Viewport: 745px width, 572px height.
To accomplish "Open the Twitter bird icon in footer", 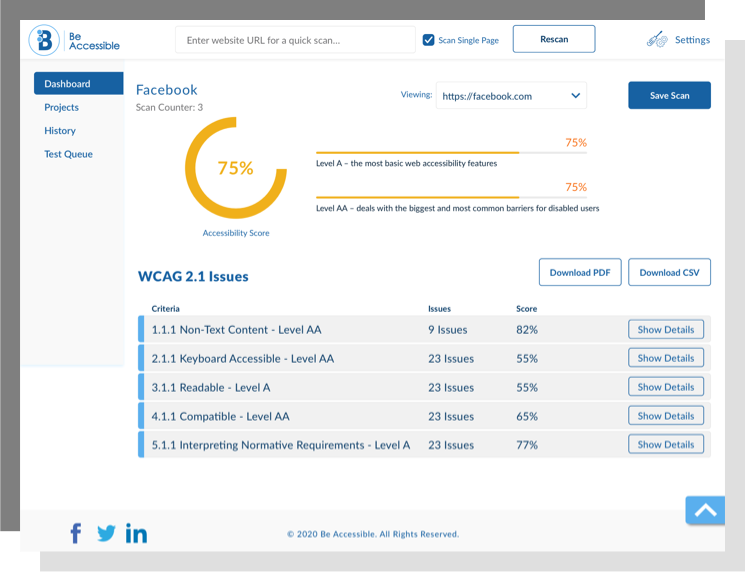I will pos(106,533).
